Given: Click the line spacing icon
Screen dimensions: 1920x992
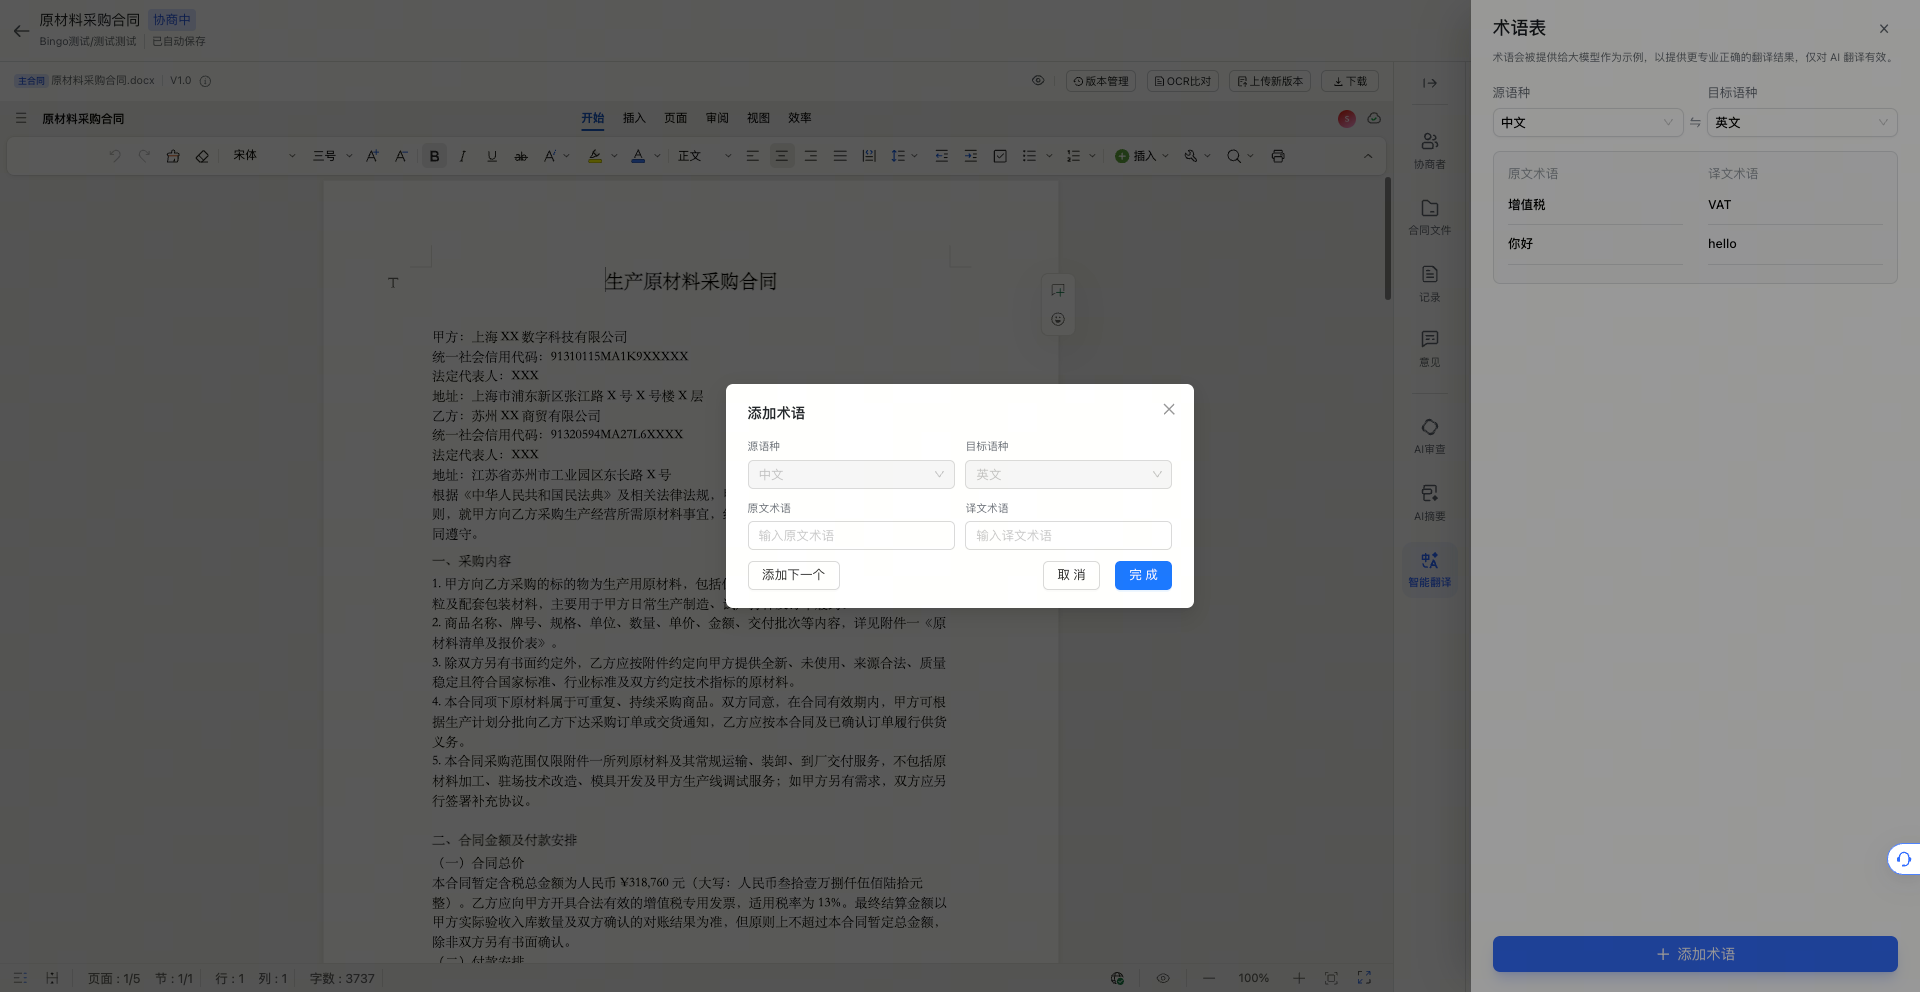Looking at the screenshot, I should click(898, 156).
